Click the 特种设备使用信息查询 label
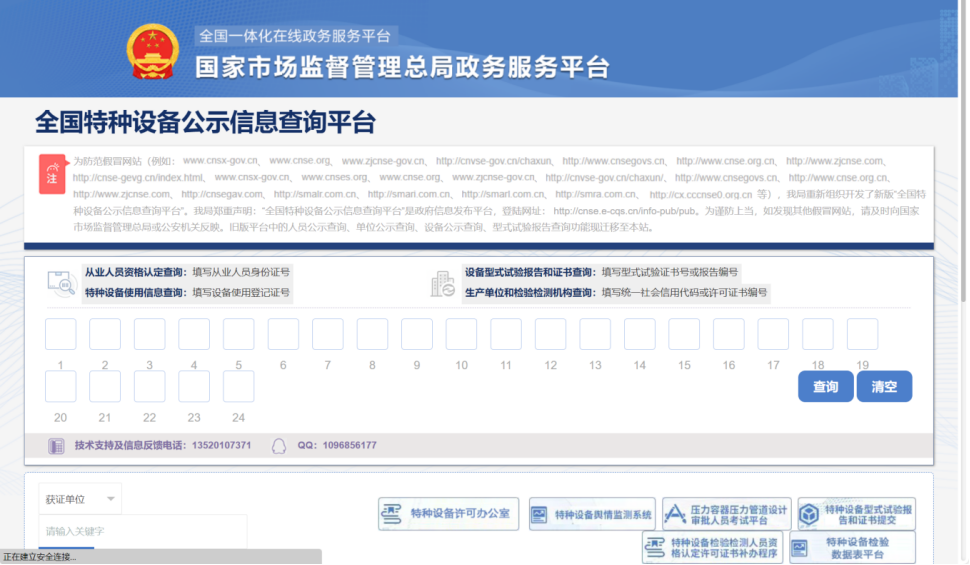Viewport: 970px width, 565px height. (x=136, y=293)
